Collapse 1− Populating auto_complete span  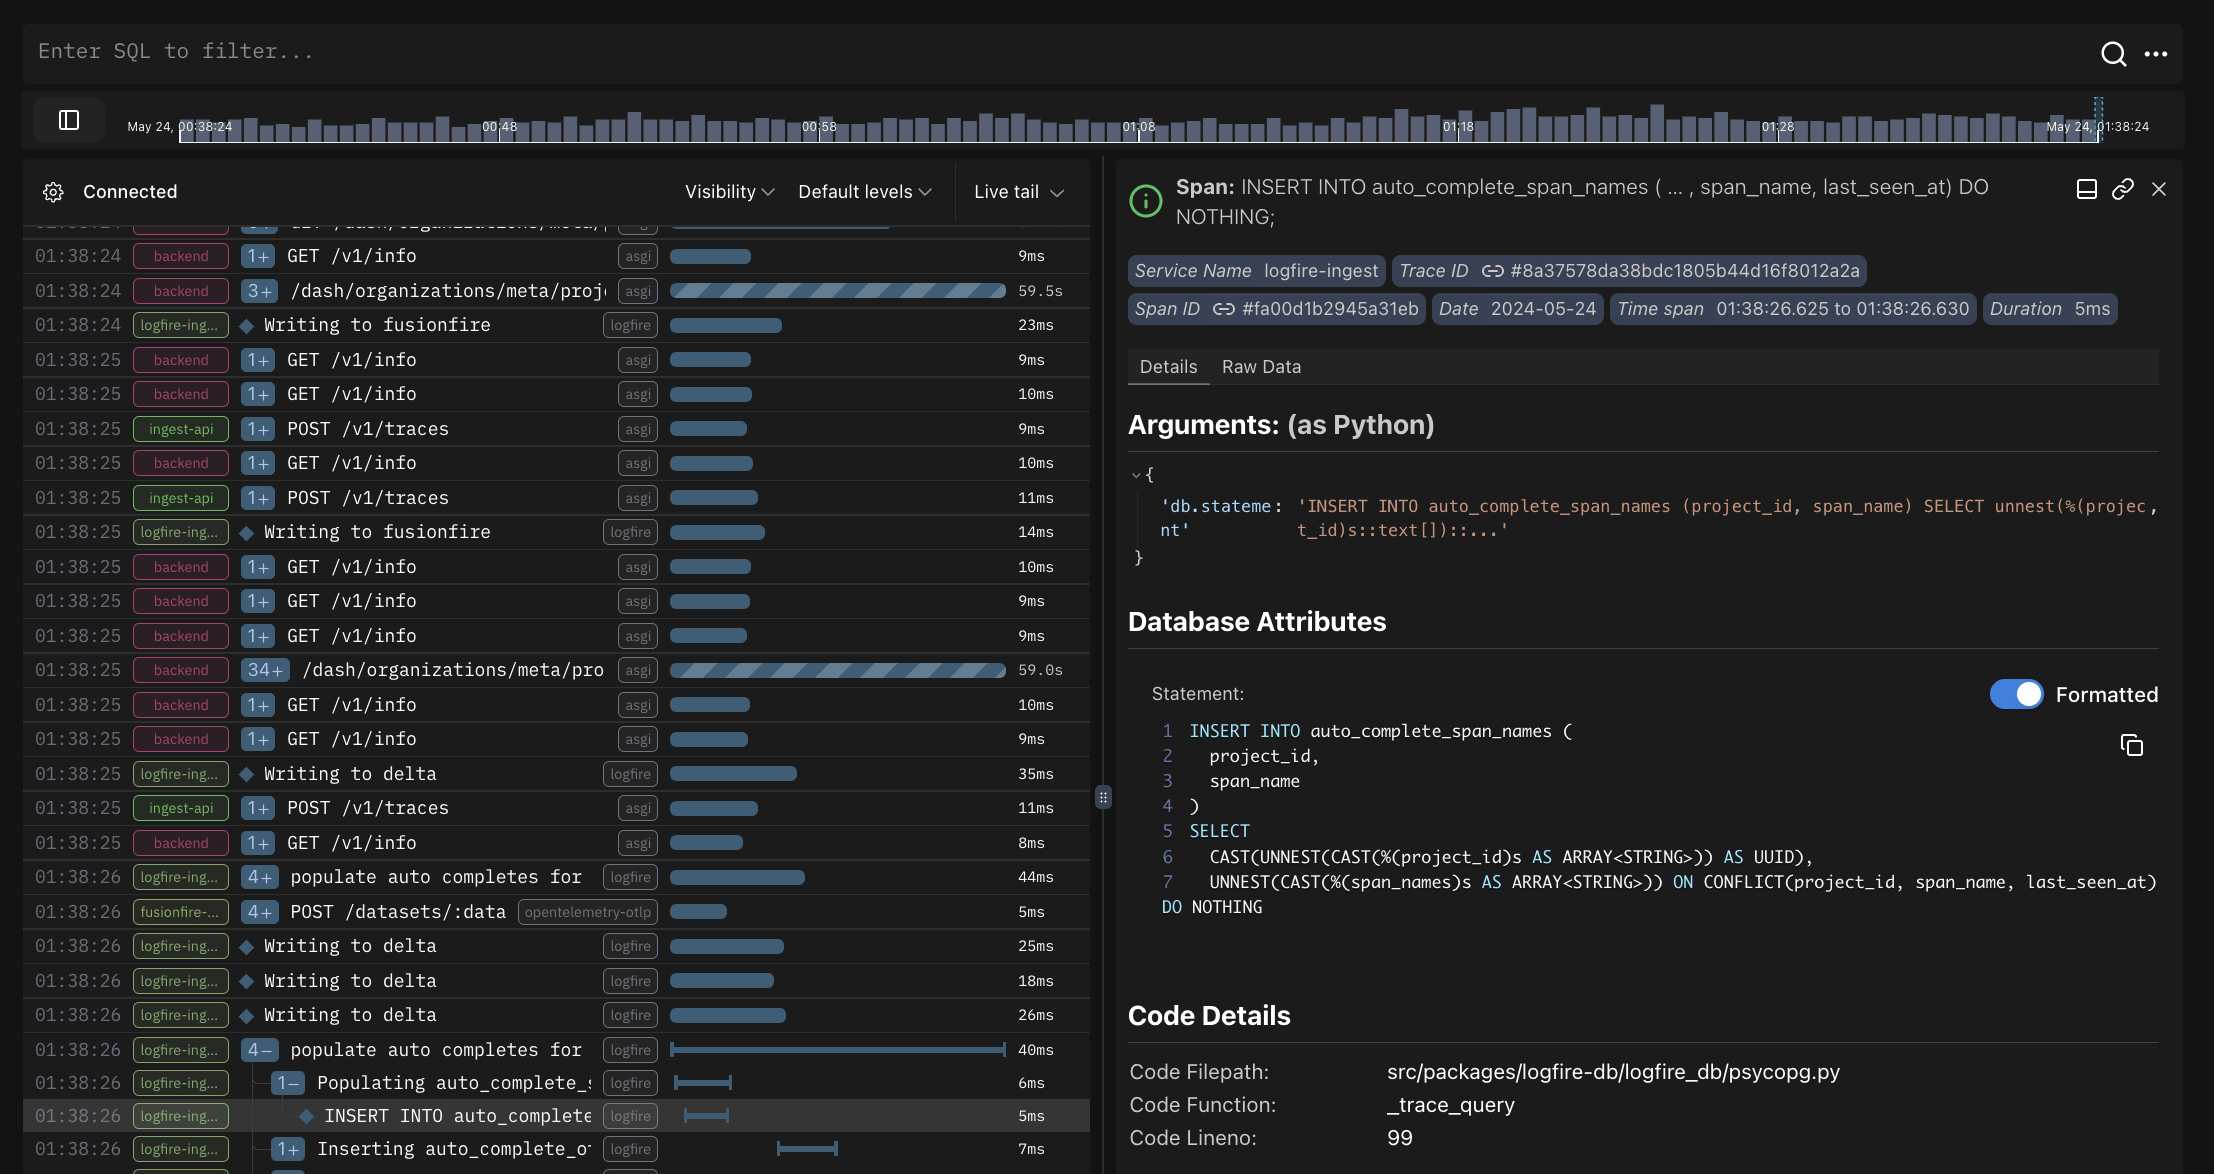coord(288,1083)
